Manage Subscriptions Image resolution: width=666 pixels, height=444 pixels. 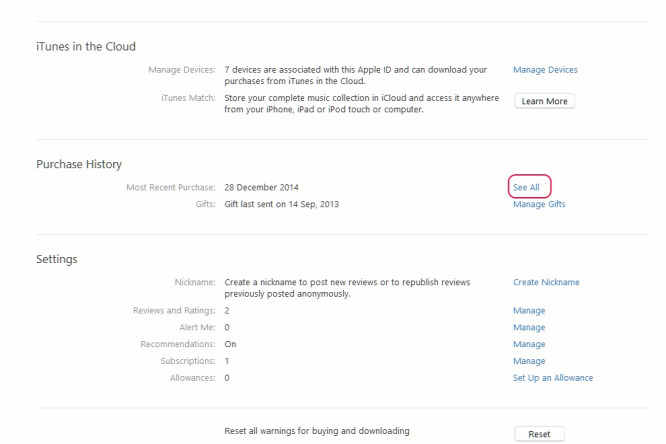(x=529, y=361)
